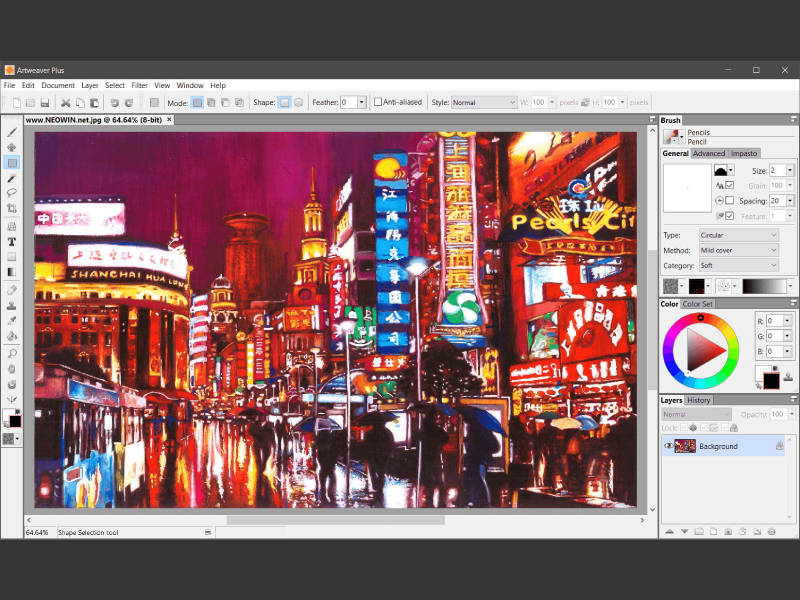Select the Zoom tool from the toolbox
The image size is (800, 600).
pos(12,353)
